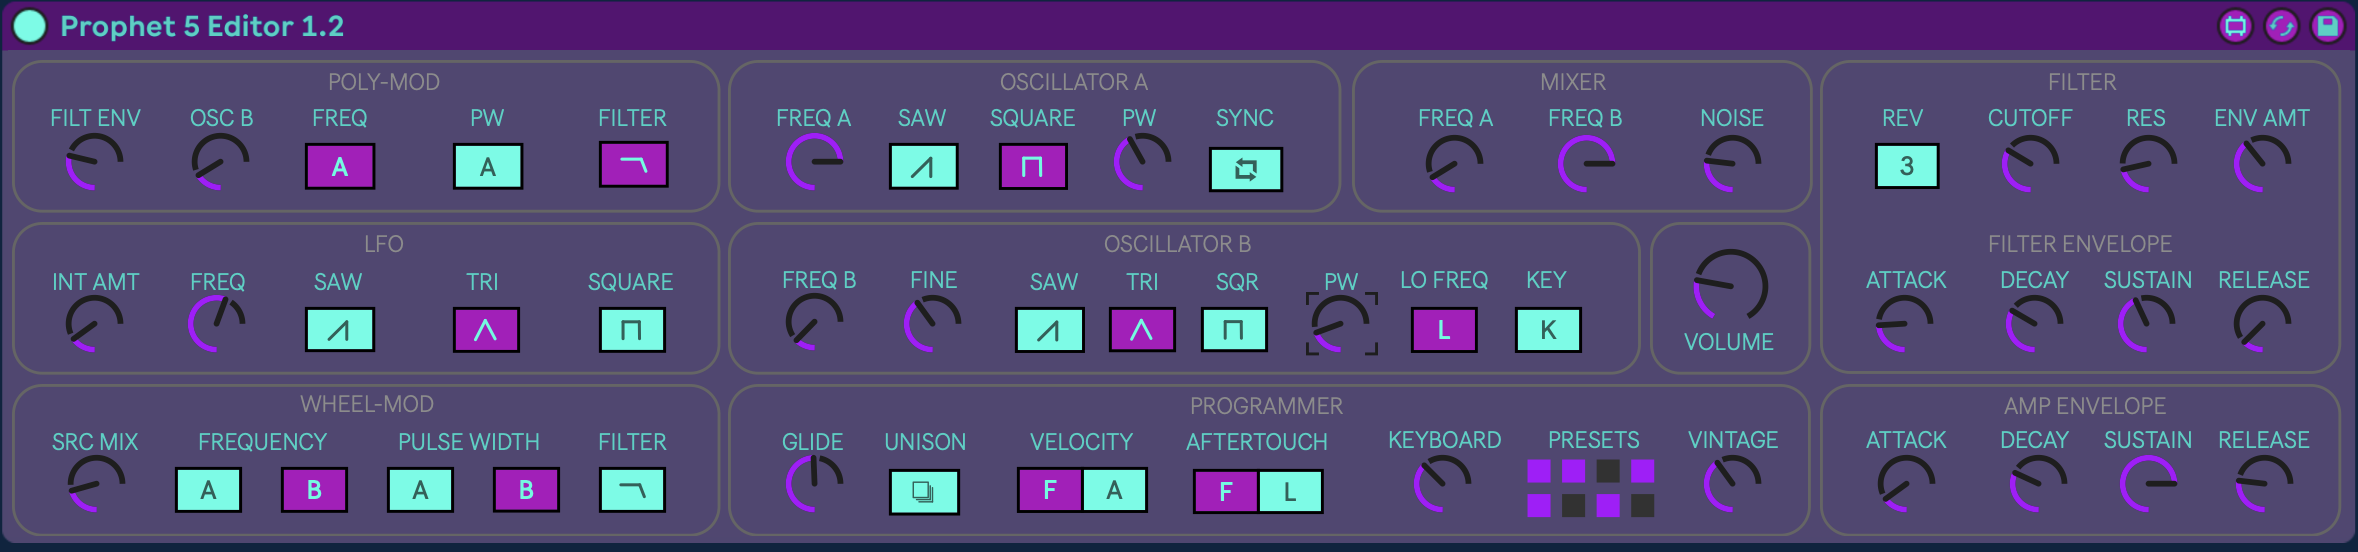The height and width of the screenshot is (552, 2358).
Task: Click the Mixer FREQ A knob
Action: tap(1455, 164)
